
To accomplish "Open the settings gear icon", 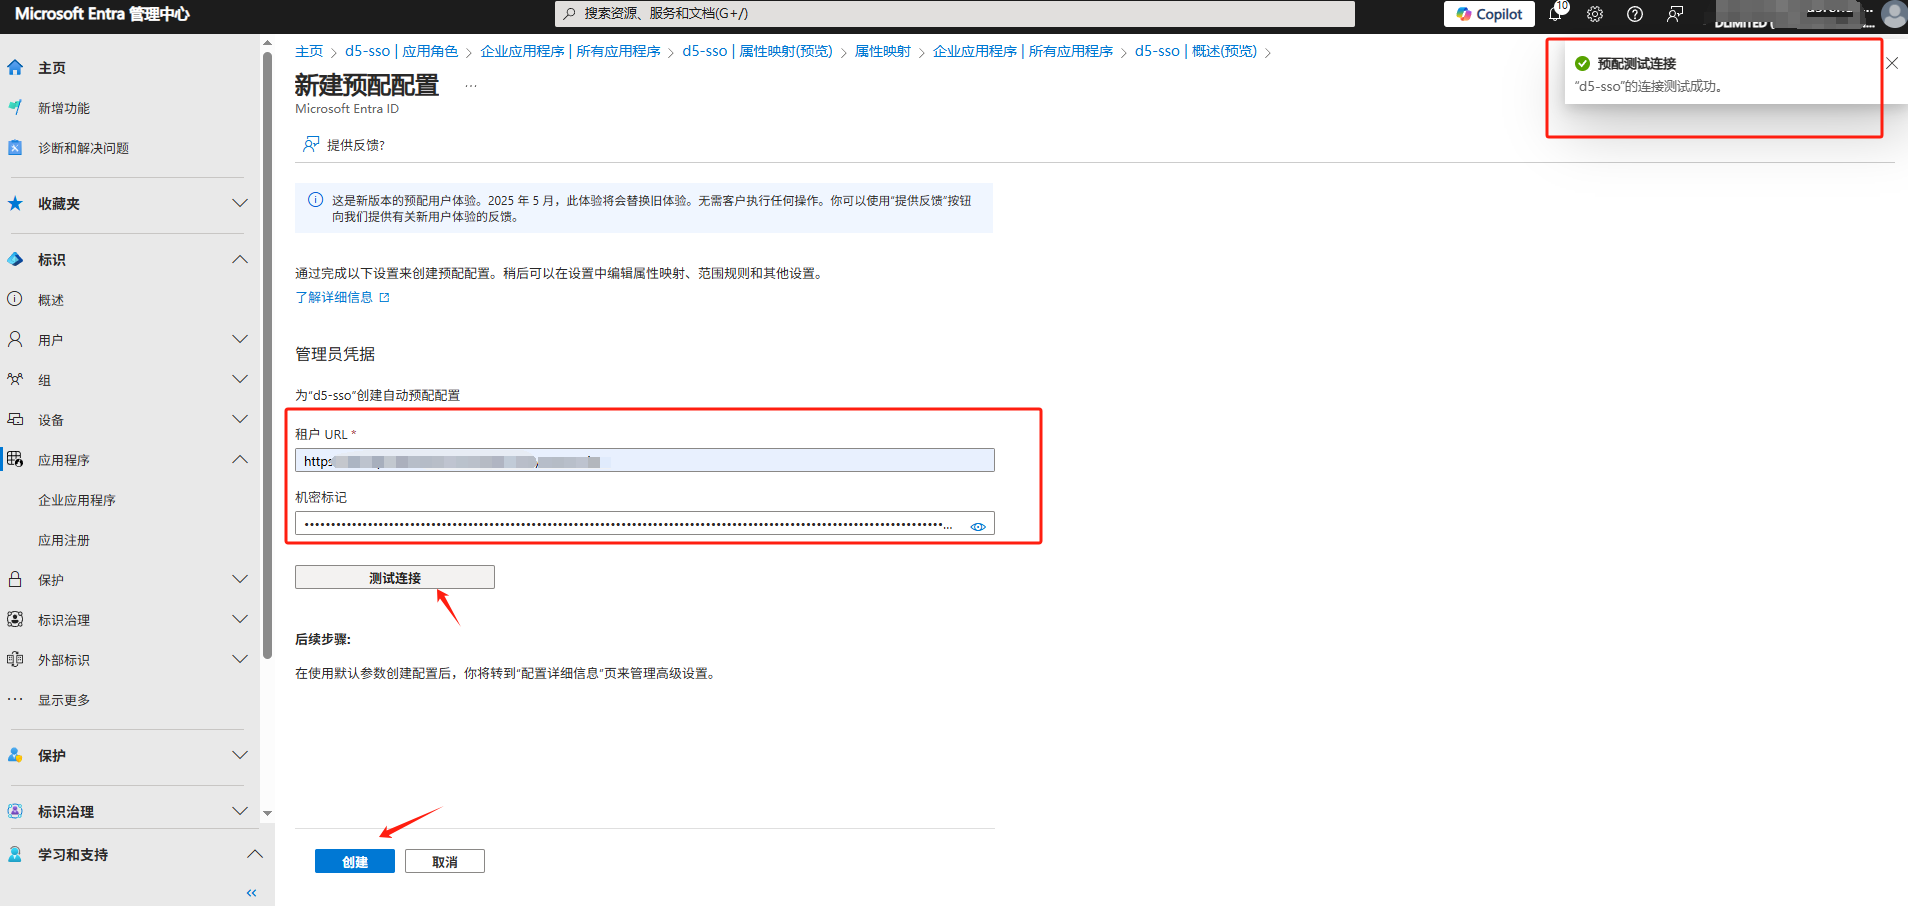I will (x=1595, y=14).
